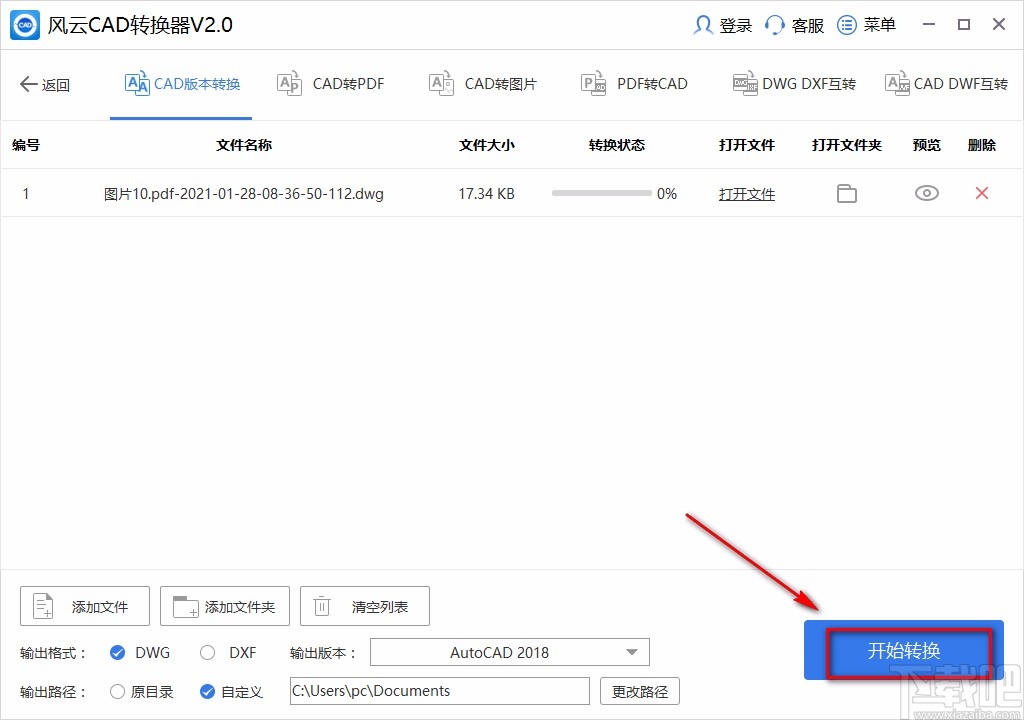Select the DXF output format option
The width and height of the screenshot is (1024, 720).
click(x=206, y=652)
